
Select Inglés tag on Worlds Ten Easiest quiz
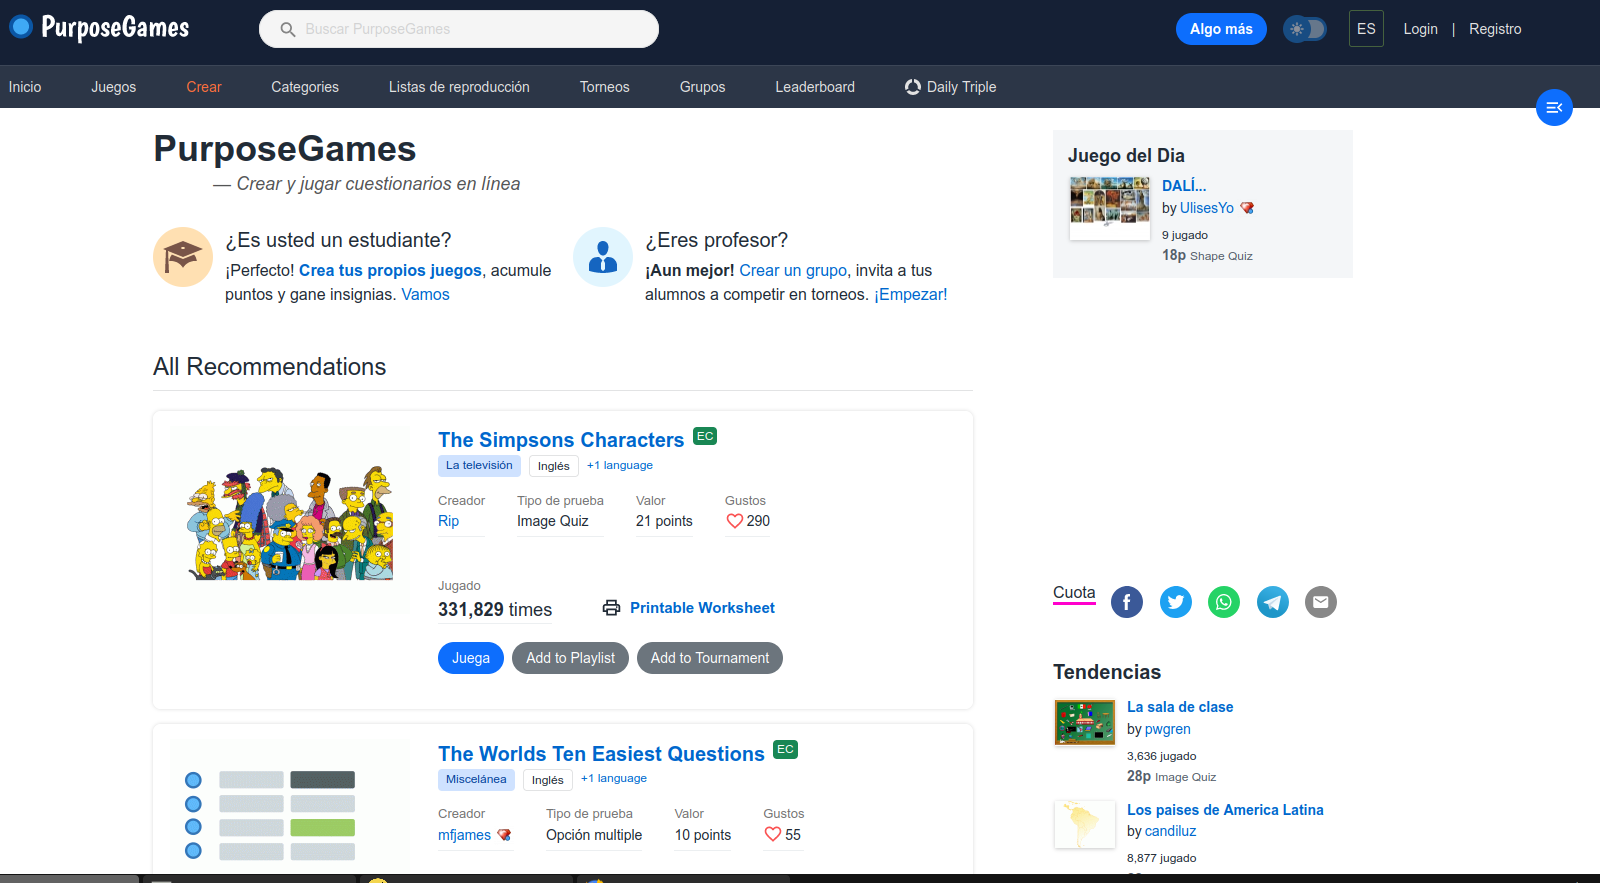click(x=547, y=780)
